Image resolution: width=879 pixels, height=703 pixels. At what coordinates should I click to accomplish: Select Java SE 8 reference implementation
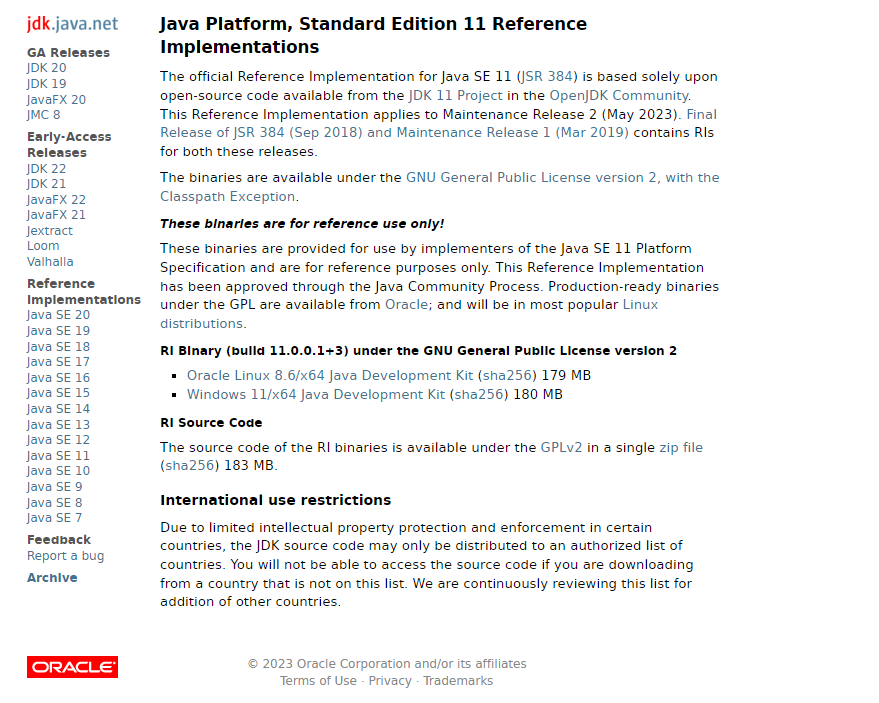[x=55, y=502]
